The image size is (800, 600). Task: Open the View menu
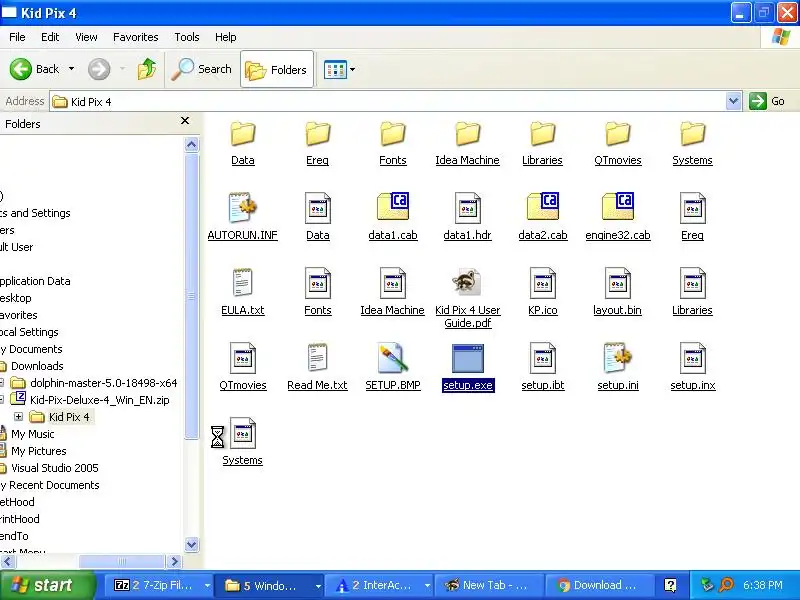coord(86,37)
